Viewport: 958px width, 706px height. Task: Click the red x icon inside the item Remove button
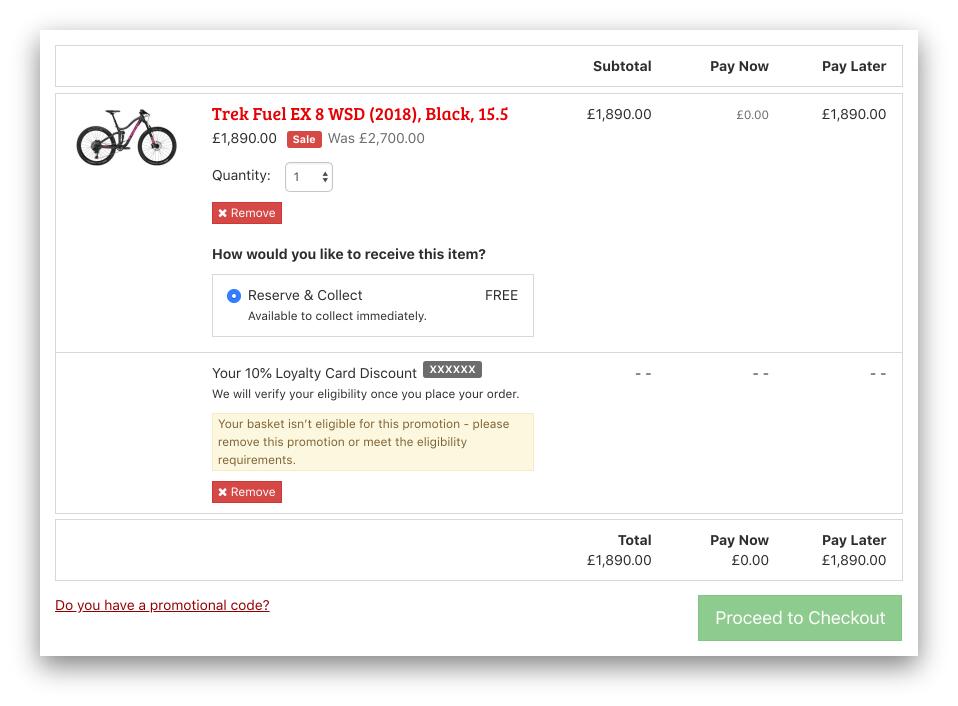[223, 212]
